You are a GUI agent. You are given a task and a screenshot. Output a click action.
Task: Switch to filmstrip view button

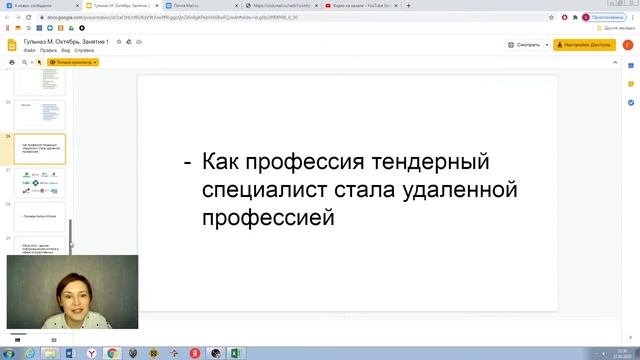tap(18, 340)
